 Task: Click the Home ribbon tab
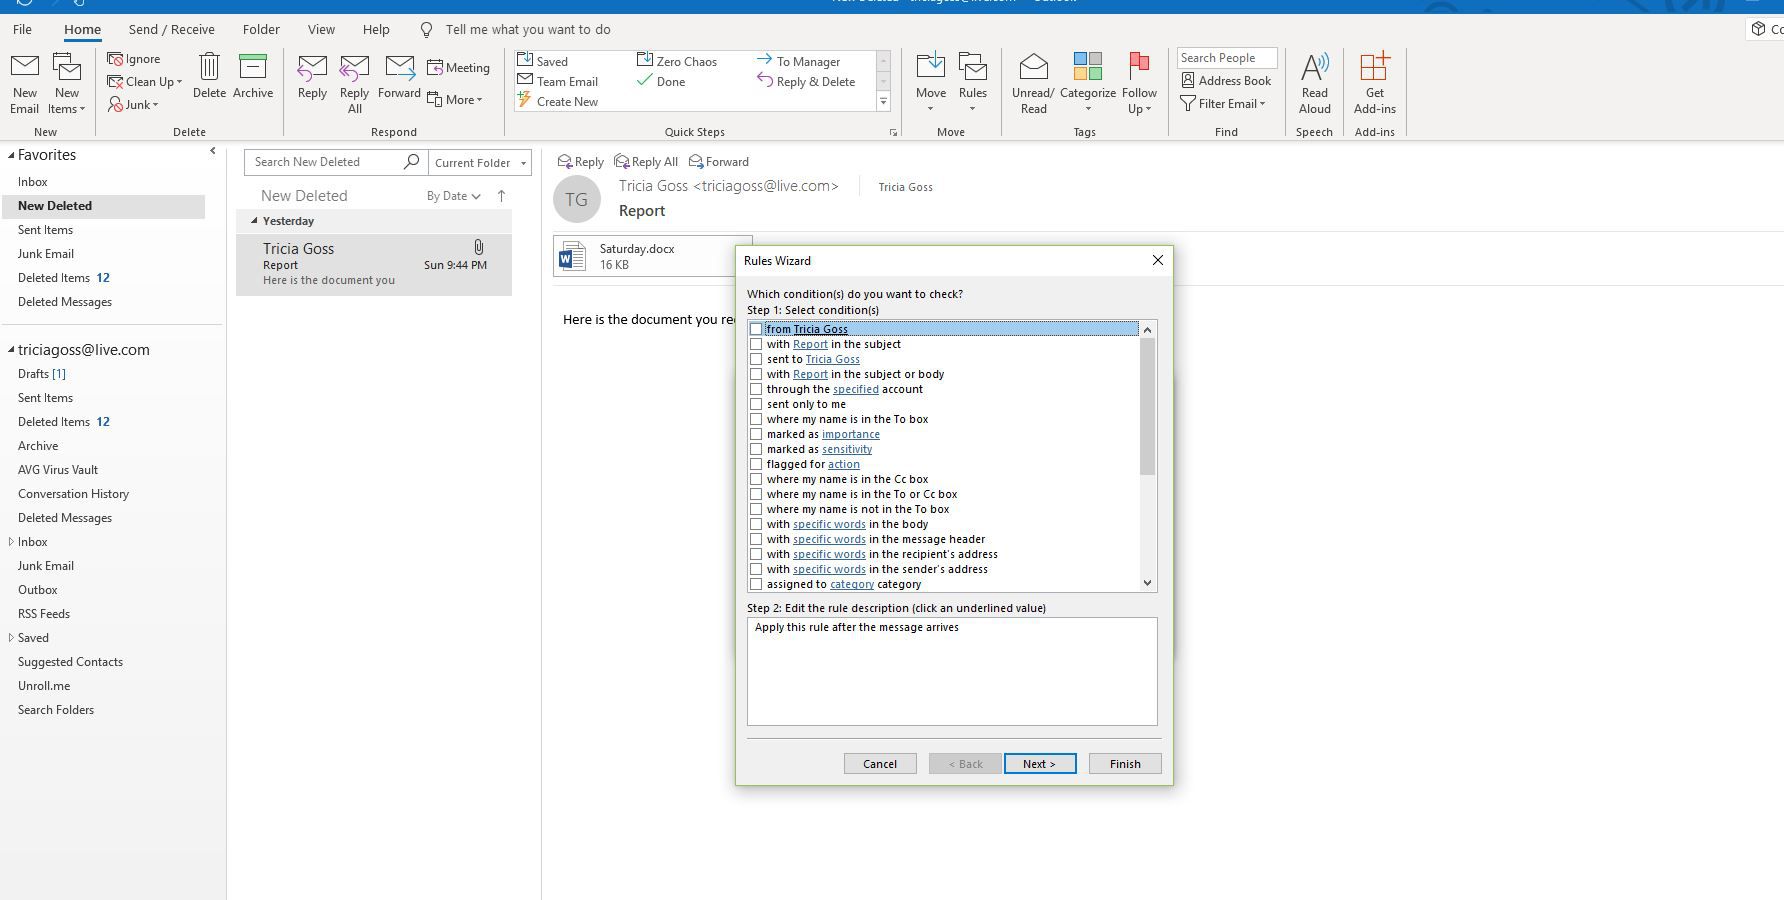coord(82,30)
